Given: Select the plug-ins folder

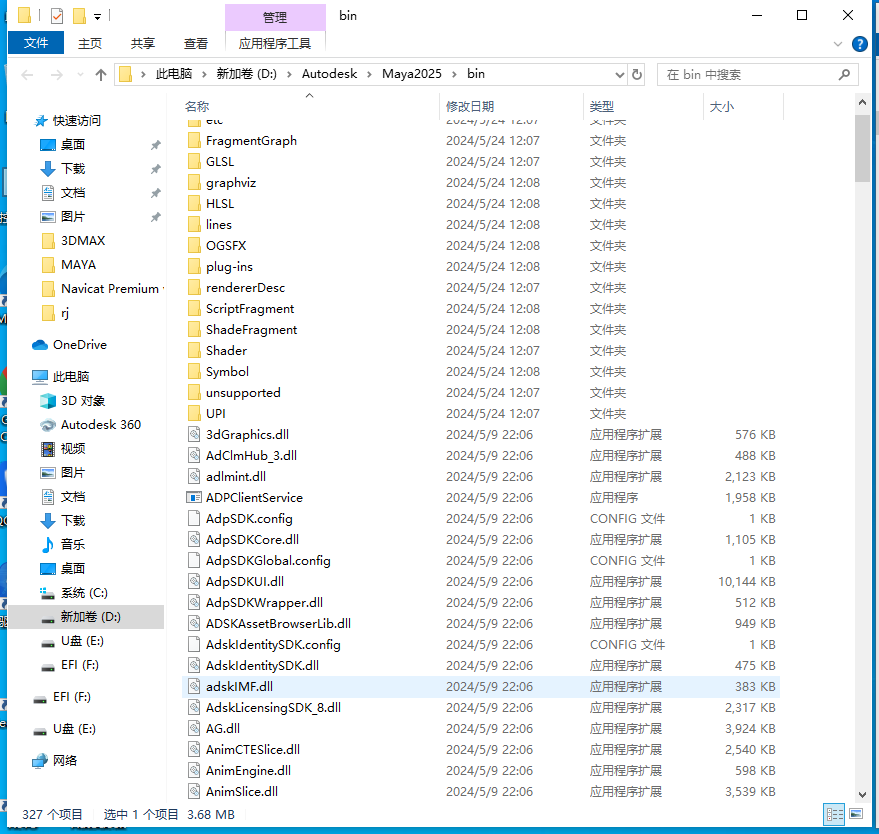Looking at the screenshot, I should (229, 267).
